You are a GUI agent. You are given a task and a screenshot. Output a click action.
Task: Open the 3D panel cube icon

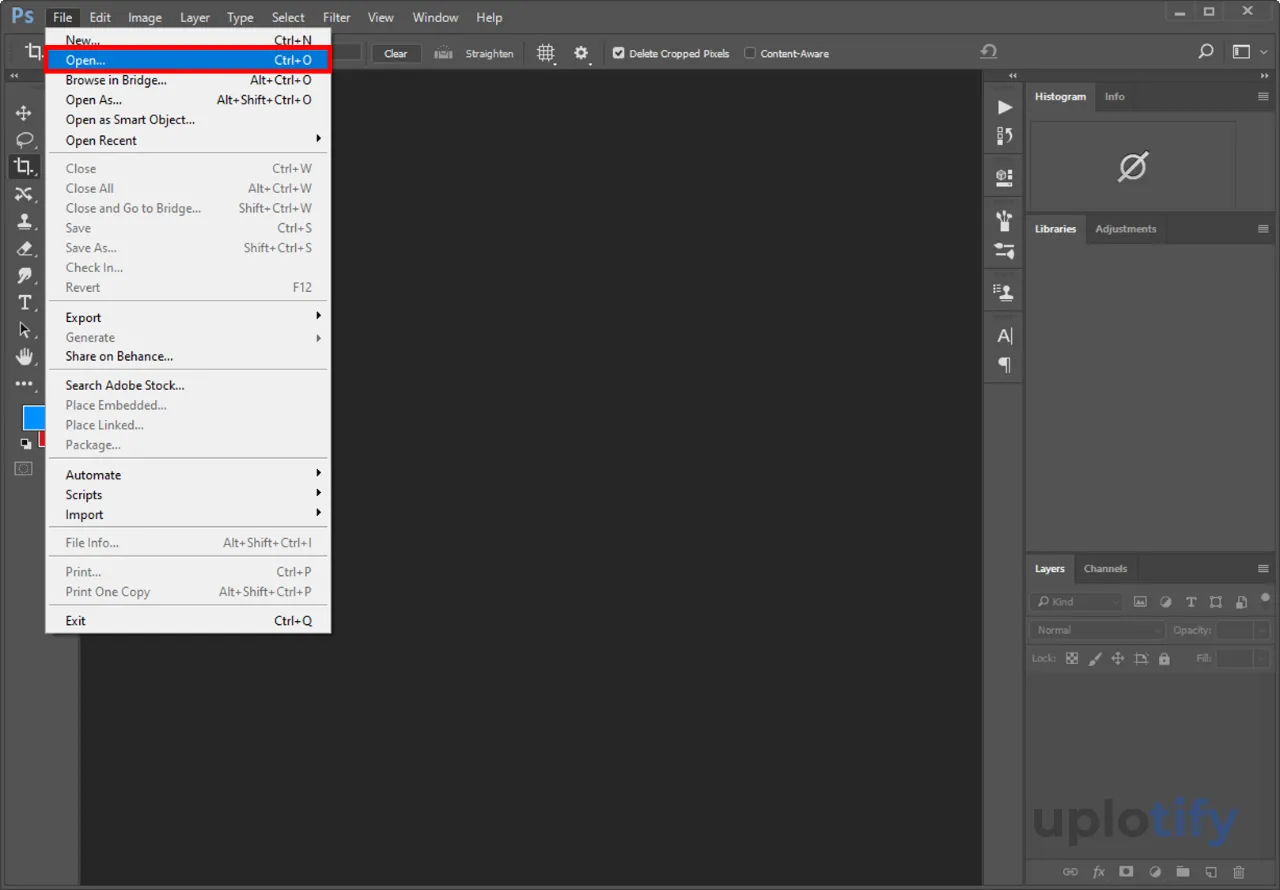1005,178
